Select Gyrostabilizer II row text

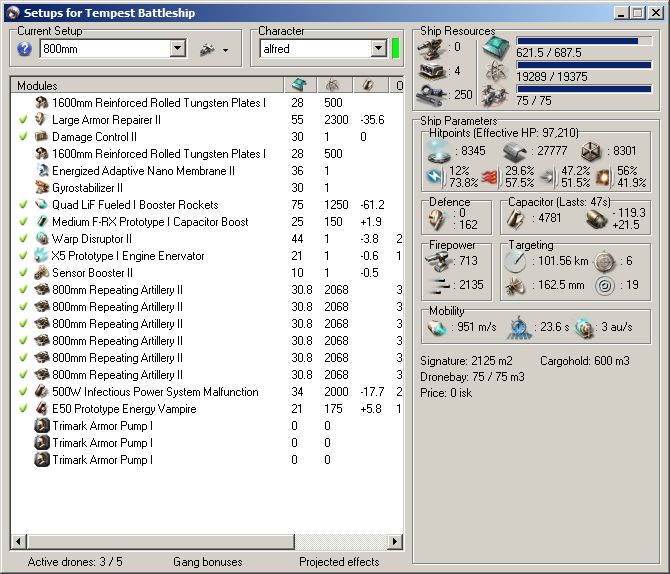click(x=87, y=188)
